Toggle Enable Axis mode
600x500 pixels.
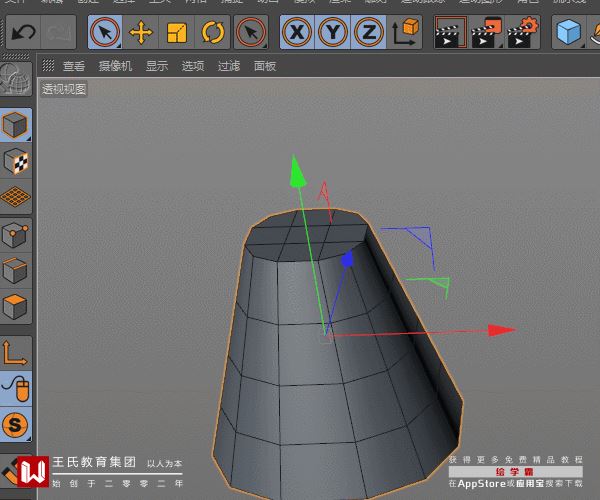tap(16, 353)
